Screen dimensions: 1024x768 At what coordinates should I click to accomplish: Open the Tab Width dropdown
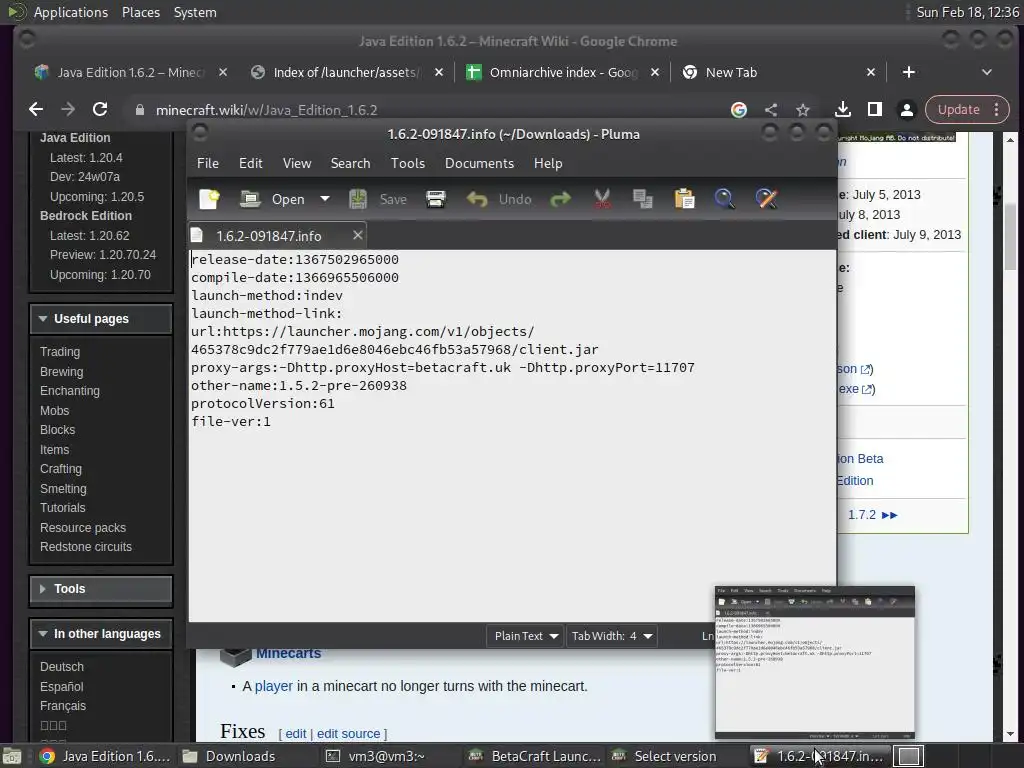click(x=611, y=636)
